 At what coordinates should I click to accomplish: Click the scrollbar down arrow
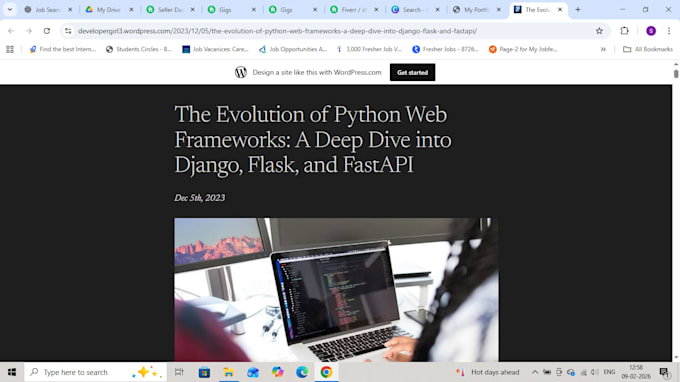click(x=676, y=357)
